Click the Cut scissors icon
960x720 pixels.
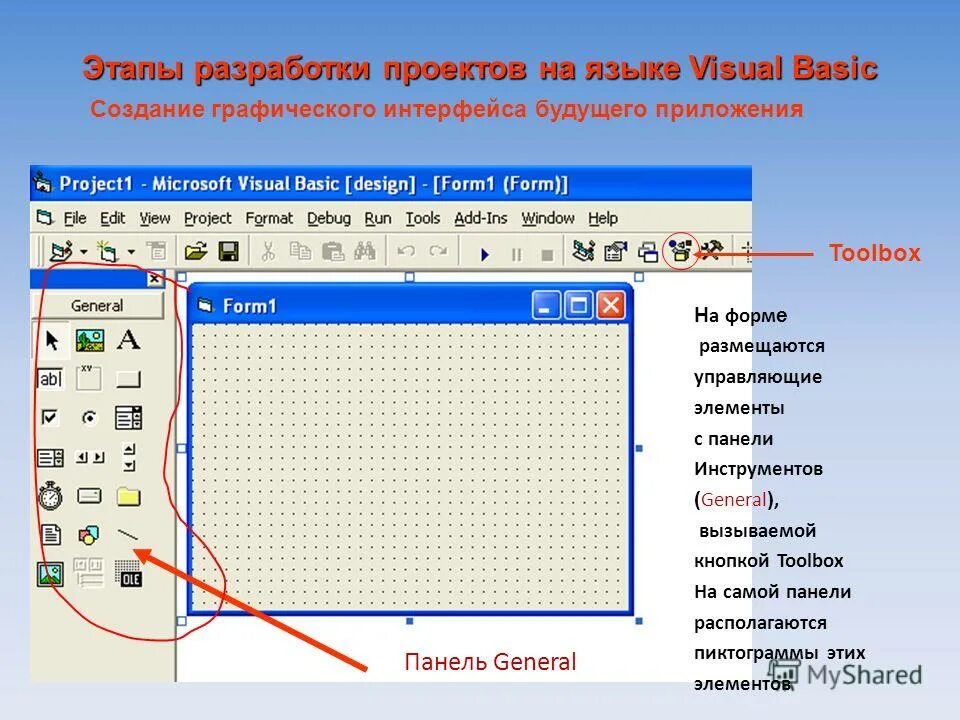coord(268,251)
